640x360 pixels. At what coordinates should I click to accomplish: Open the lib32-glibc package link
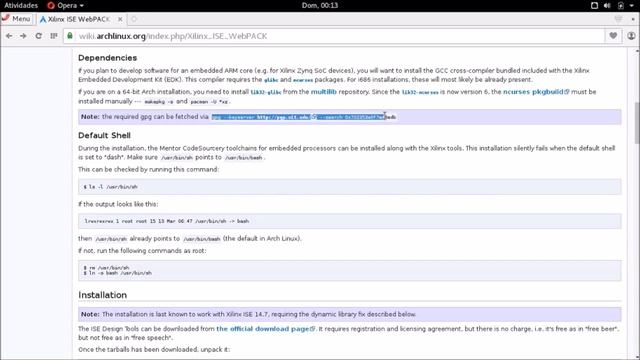(x=266, y=92)
